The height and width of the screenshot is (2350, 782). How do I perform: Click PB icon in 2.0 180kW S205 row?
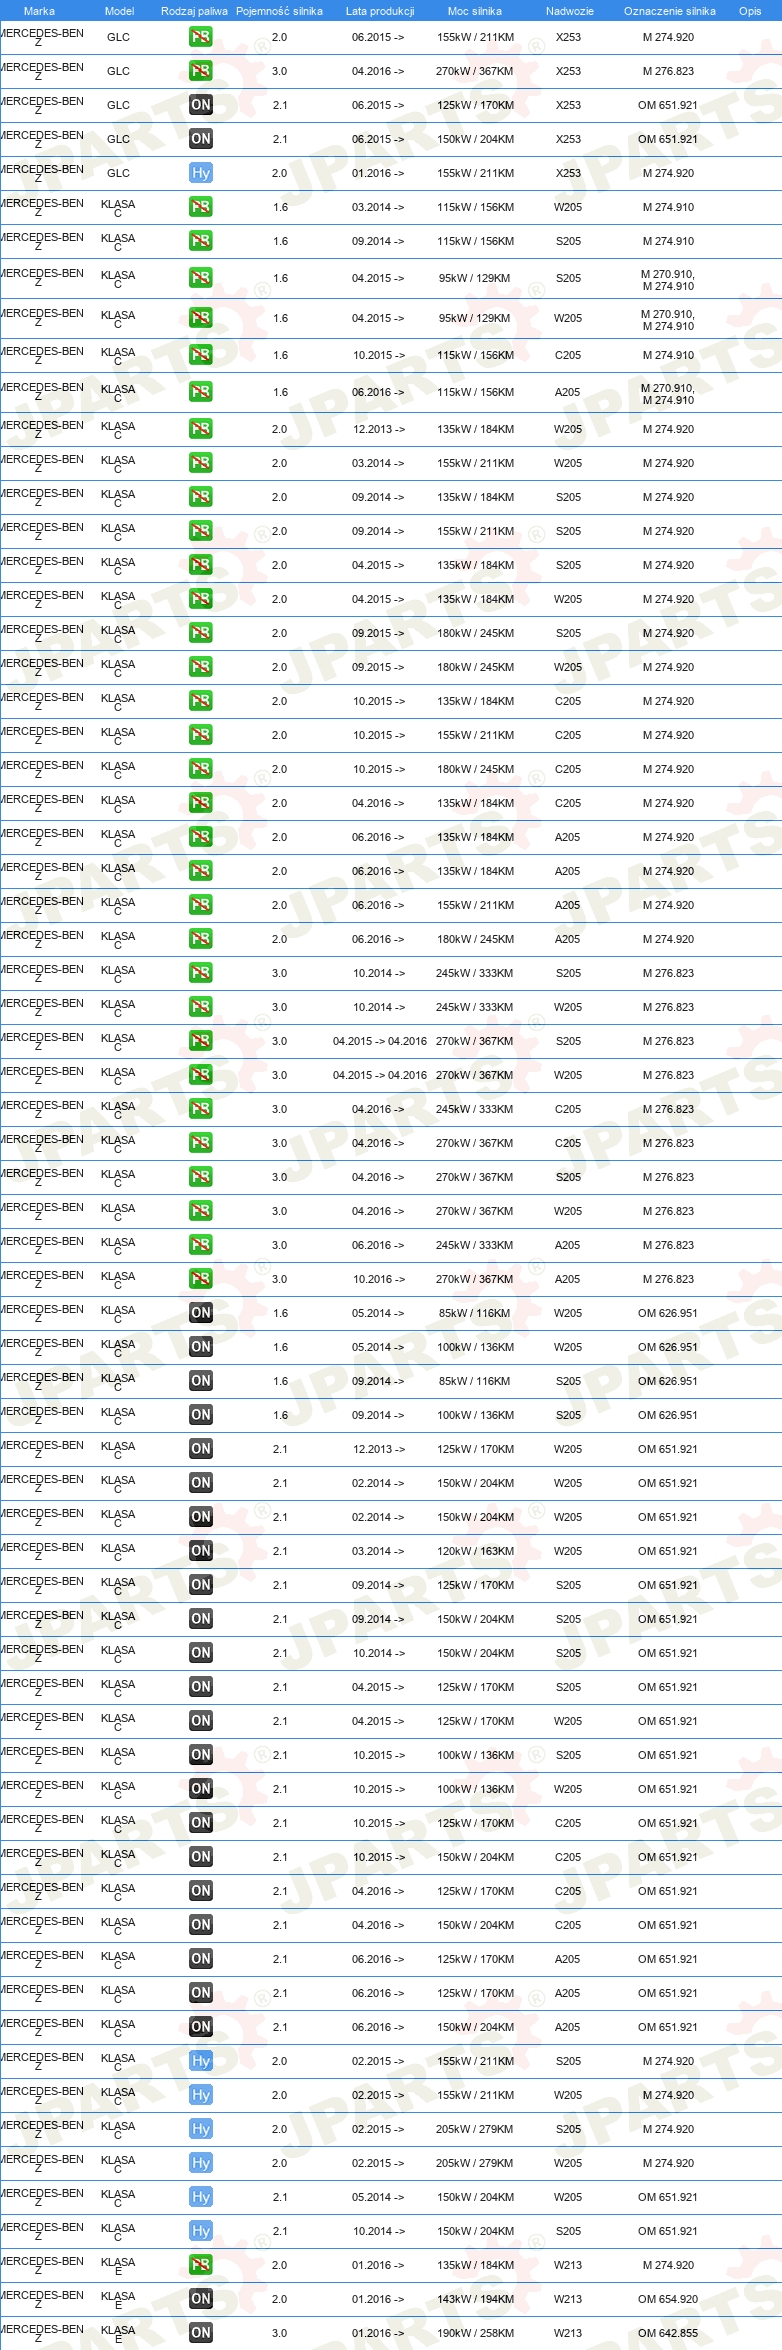tap(201, 633)
